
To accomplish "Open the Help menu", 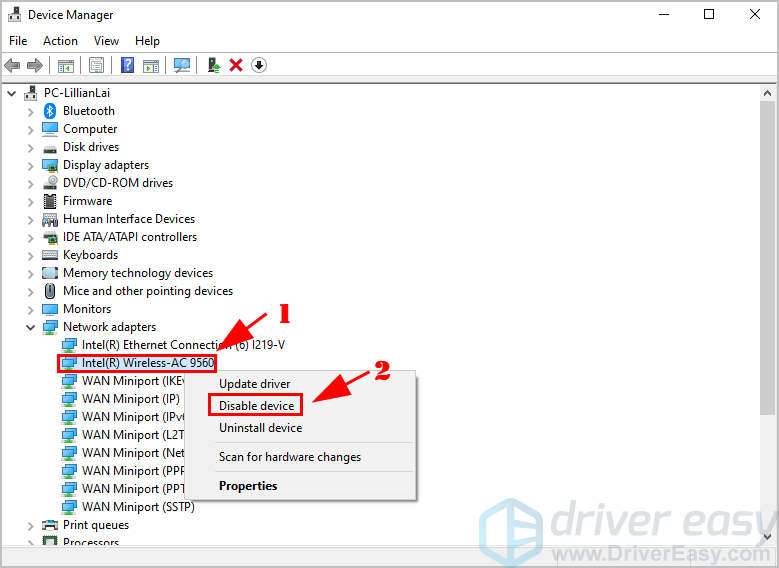I will click(x=147, y=41).
